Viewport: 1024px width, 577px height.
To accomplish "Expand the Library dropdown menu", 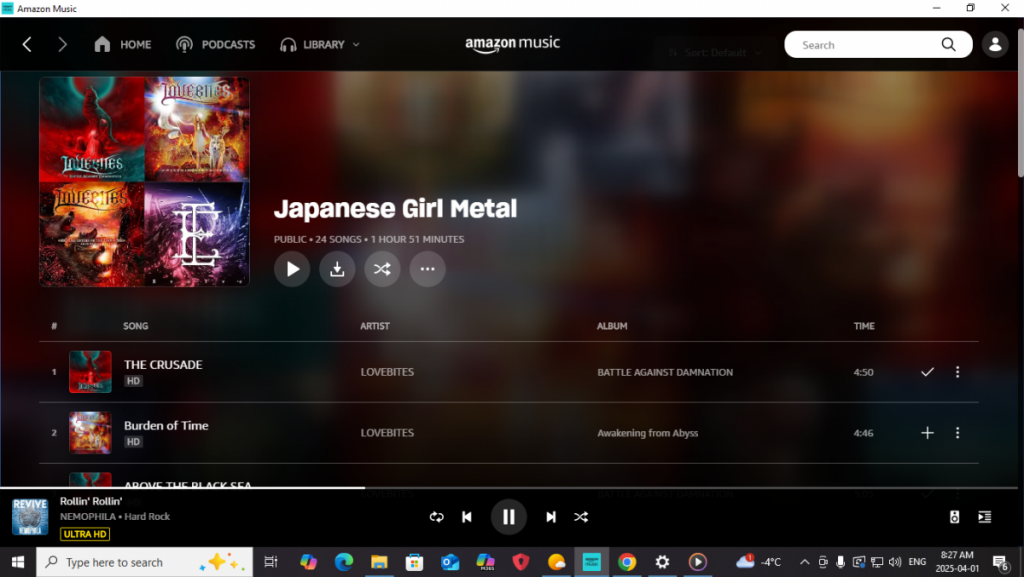I will 320,44.
